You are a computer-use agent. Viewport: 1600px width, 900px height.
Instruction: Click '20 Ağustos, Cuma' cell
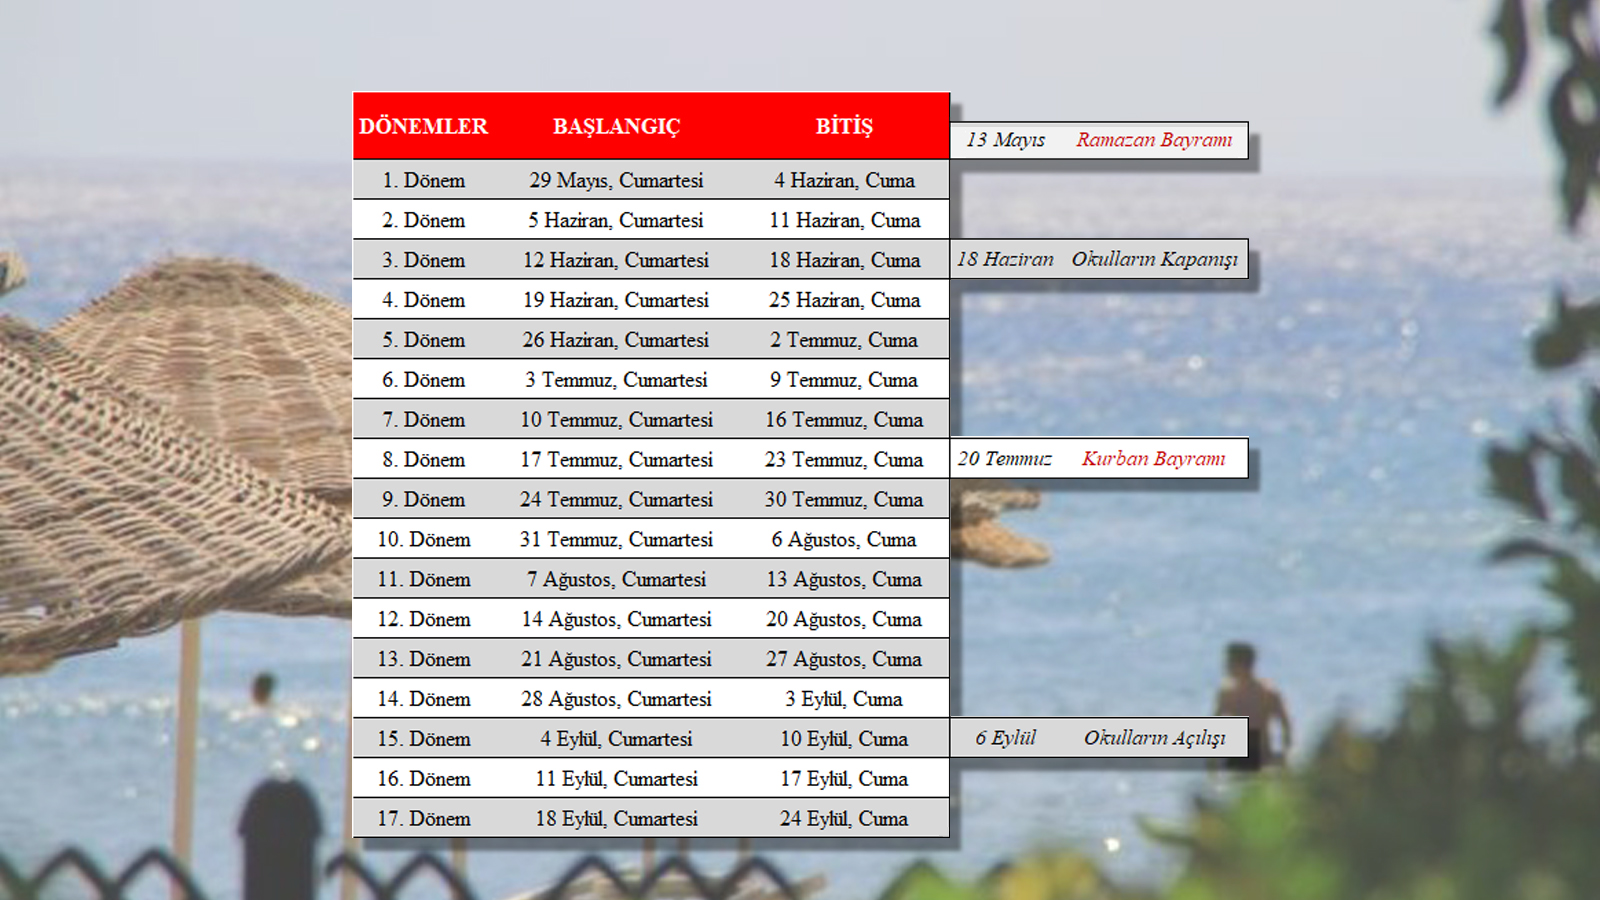pos(844,620)
